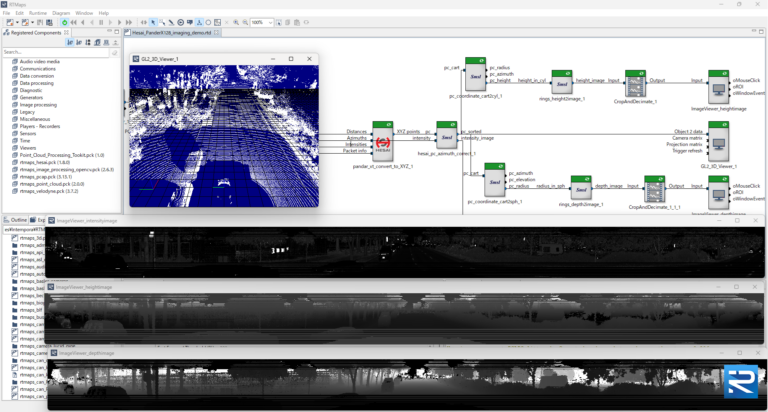Open the Window menu
The image size is (768, 412).
[x=84, y=13]
